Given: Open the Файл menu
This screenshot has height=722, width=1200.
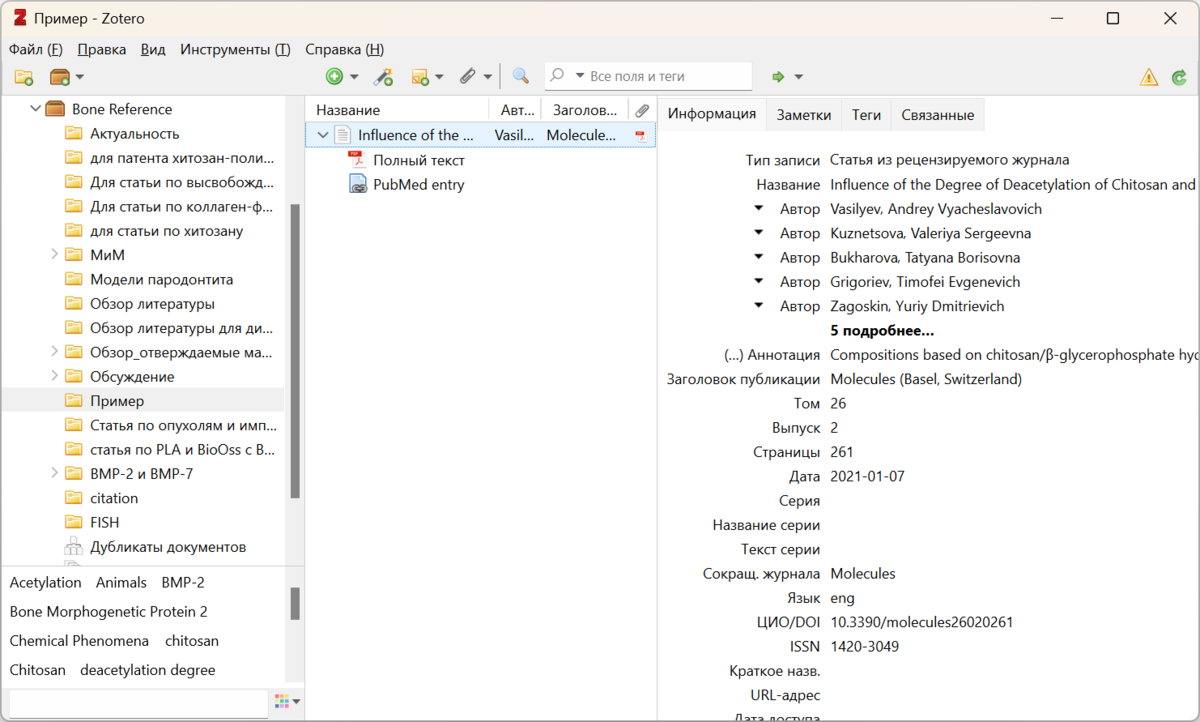Looking at the screenshot, I should 36,49.
